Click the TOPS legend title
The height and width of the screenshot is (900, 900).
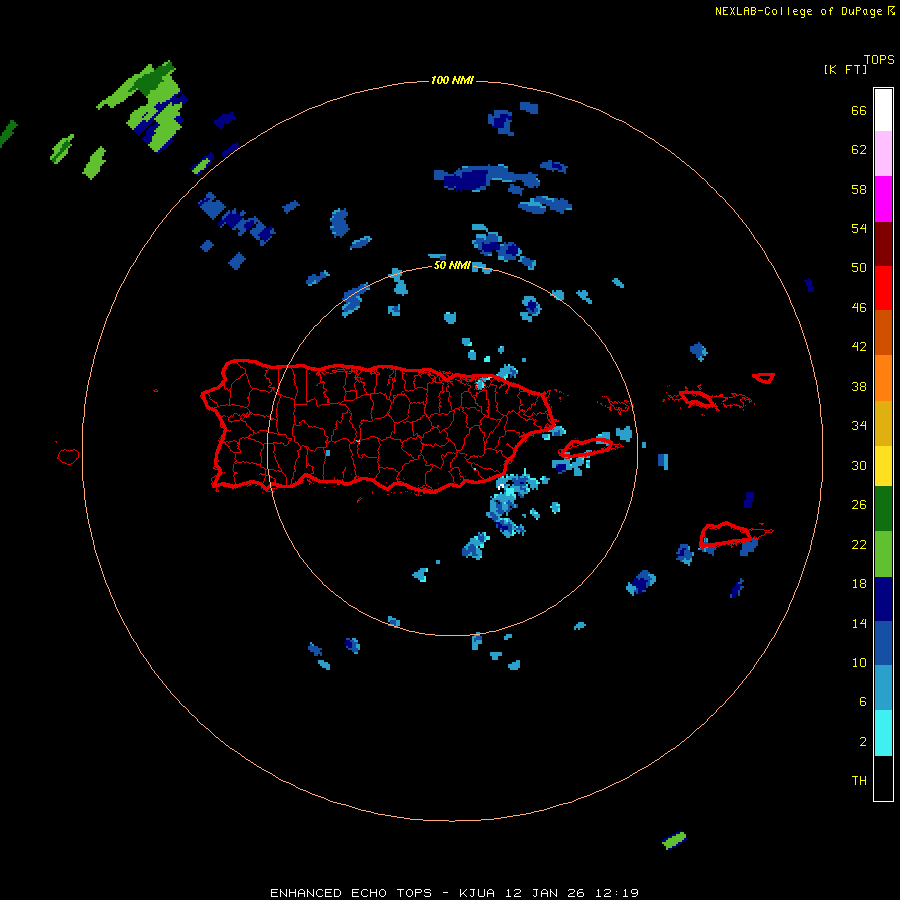coord(879,59)
